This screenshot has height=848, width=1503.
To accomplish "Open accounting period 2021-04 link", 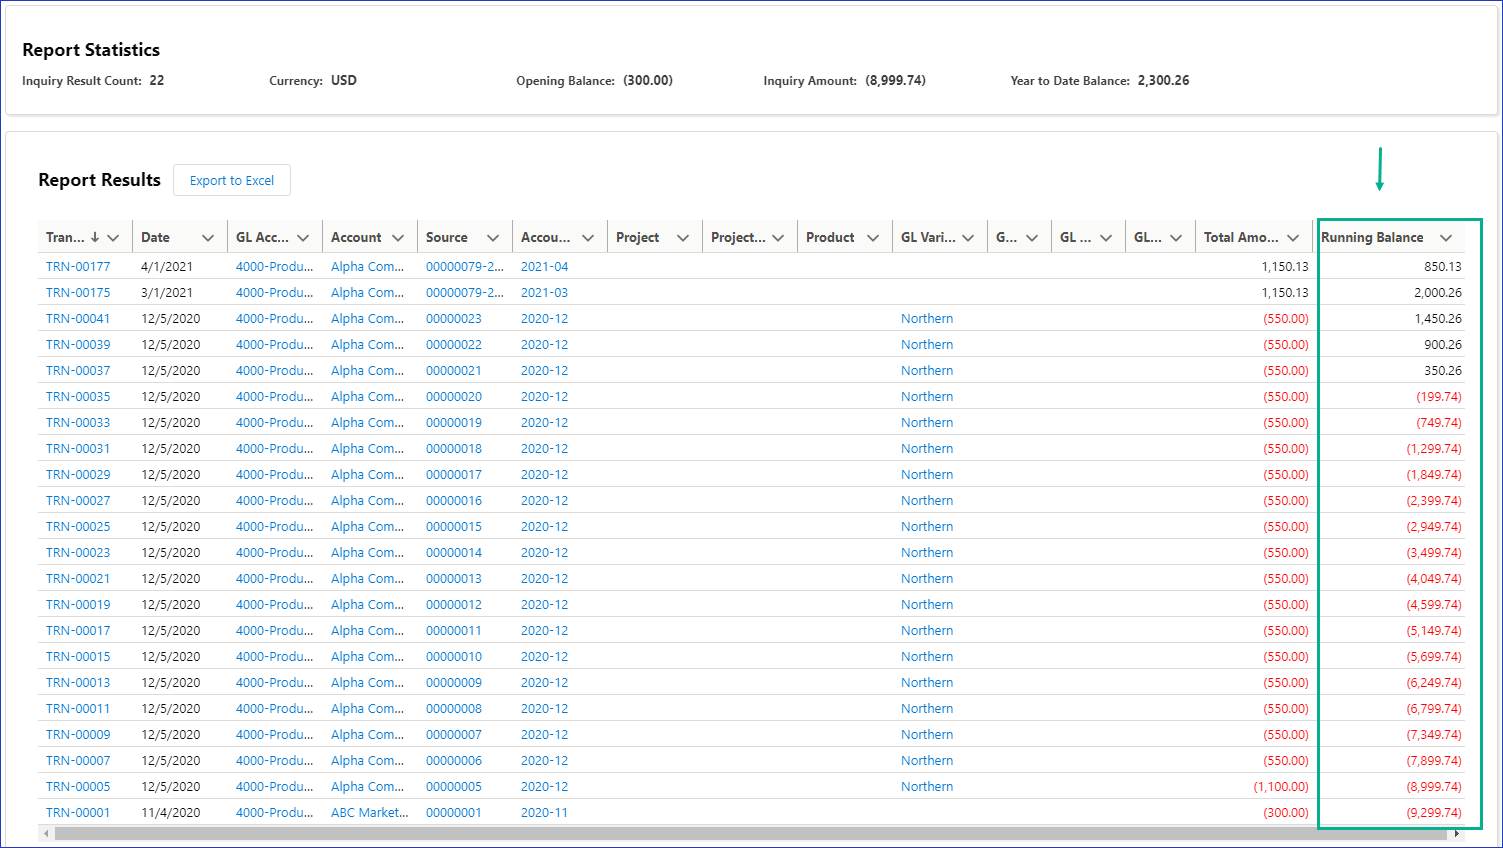I will [544, 267].
